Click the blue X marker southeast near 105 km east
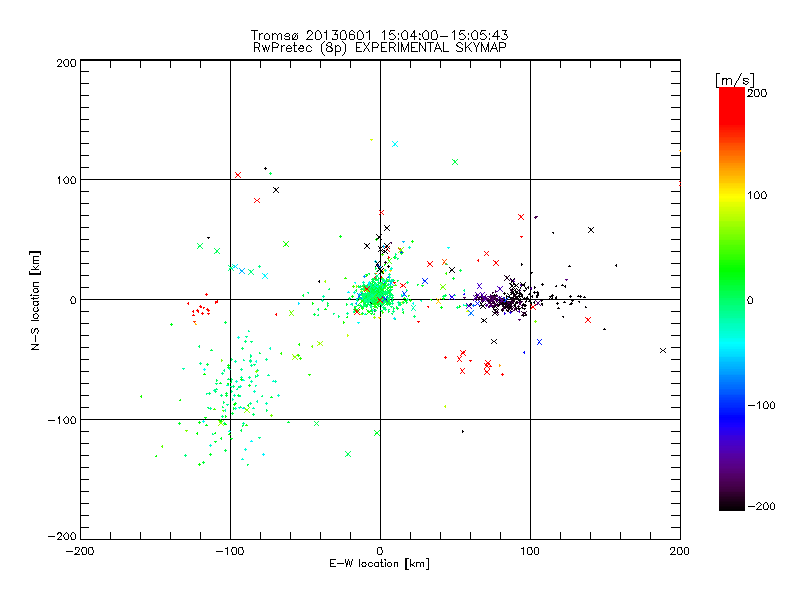The width and height of the screenshot is (800, 600). (539, 342)
